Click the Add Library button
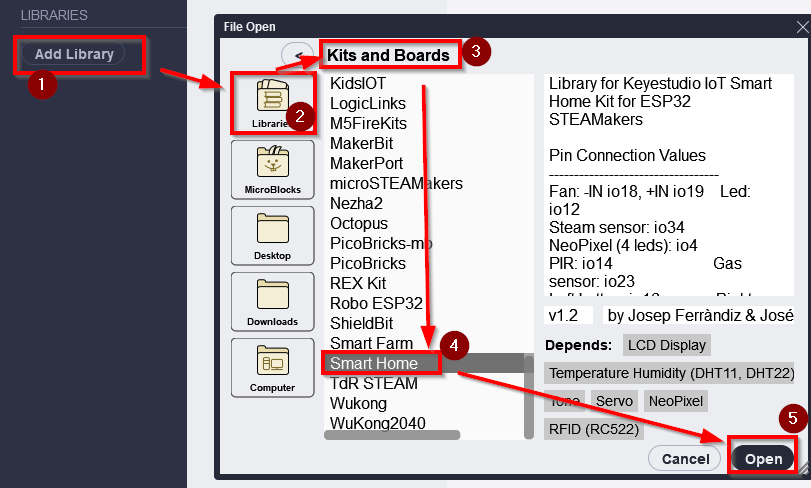This screenshot has width=811, height=488. pos(74,54)
